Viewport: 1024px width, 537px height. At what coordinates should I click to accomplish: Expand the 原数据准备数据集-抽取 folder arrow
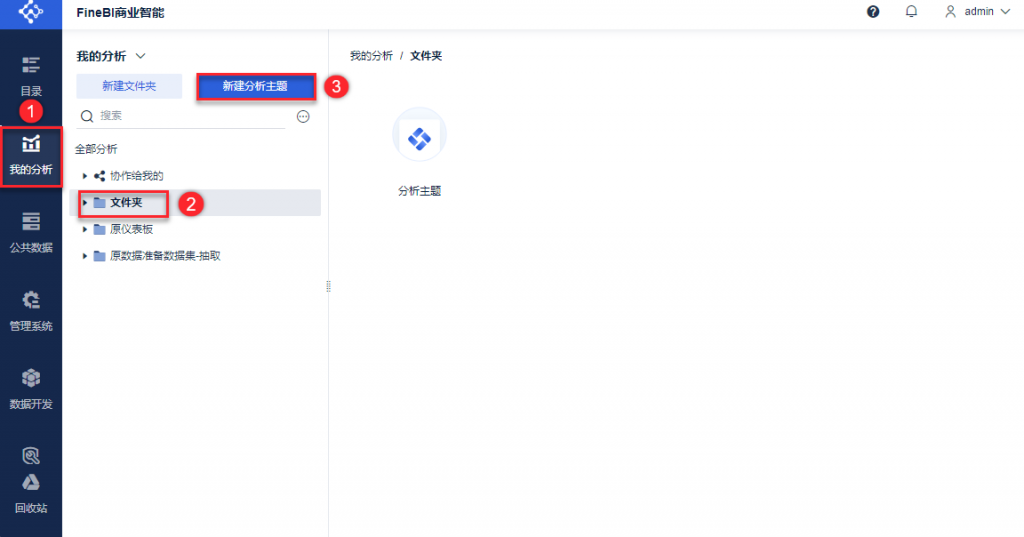click(85, 256)
